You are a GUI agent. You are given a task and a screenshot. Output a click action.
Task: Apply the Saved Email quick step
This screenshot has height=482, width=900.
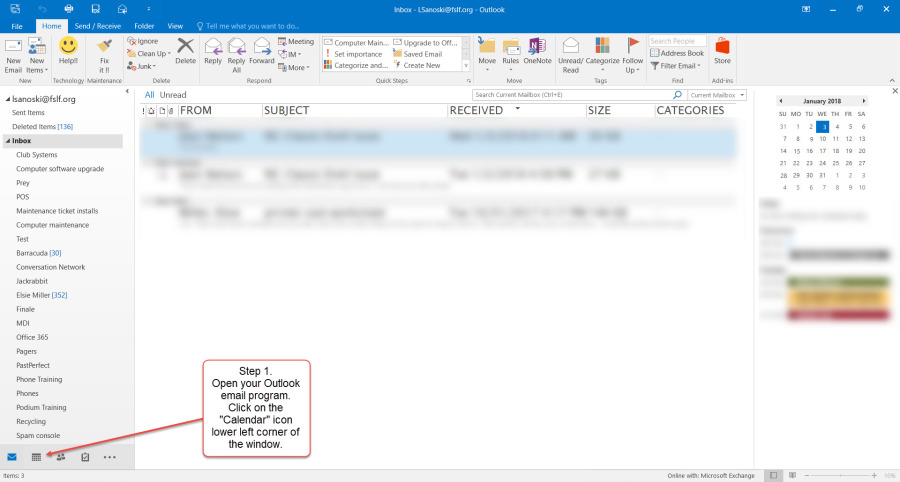[418, 54]
